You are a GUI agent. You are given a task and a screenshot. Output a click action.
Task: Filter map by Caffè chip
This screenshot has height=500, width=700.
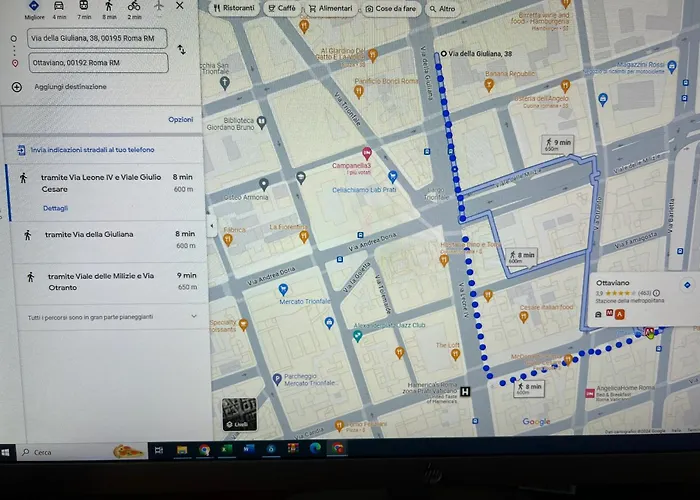(x=282, y=8)
